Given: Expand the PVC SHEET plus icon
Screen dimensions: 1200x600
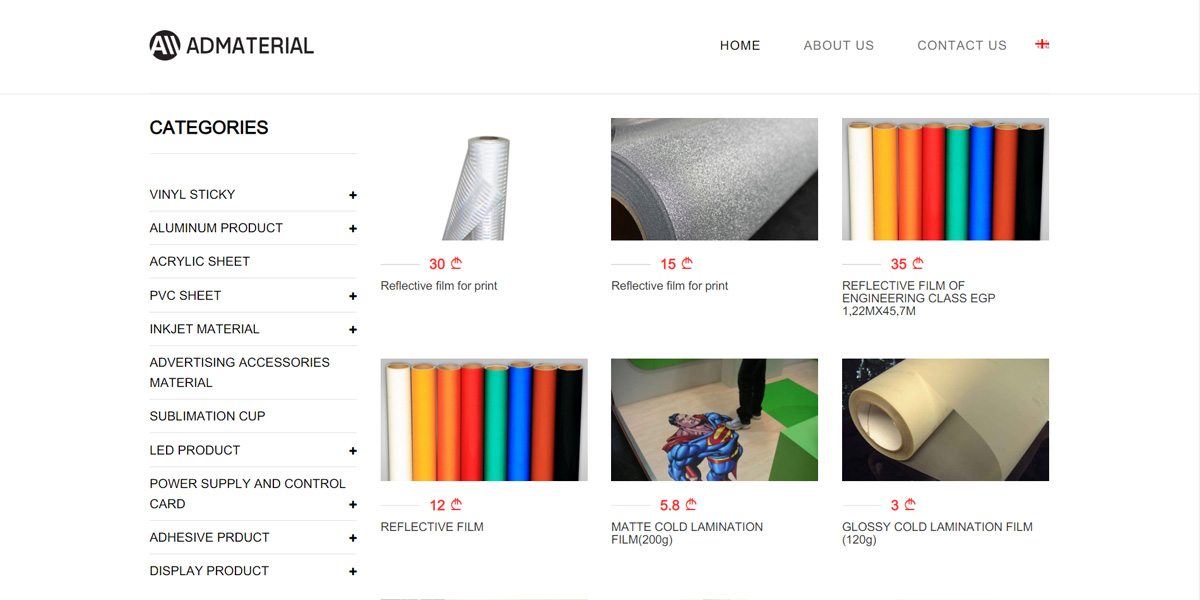Looking at the screenshot, I should click(x=353, y=296).
